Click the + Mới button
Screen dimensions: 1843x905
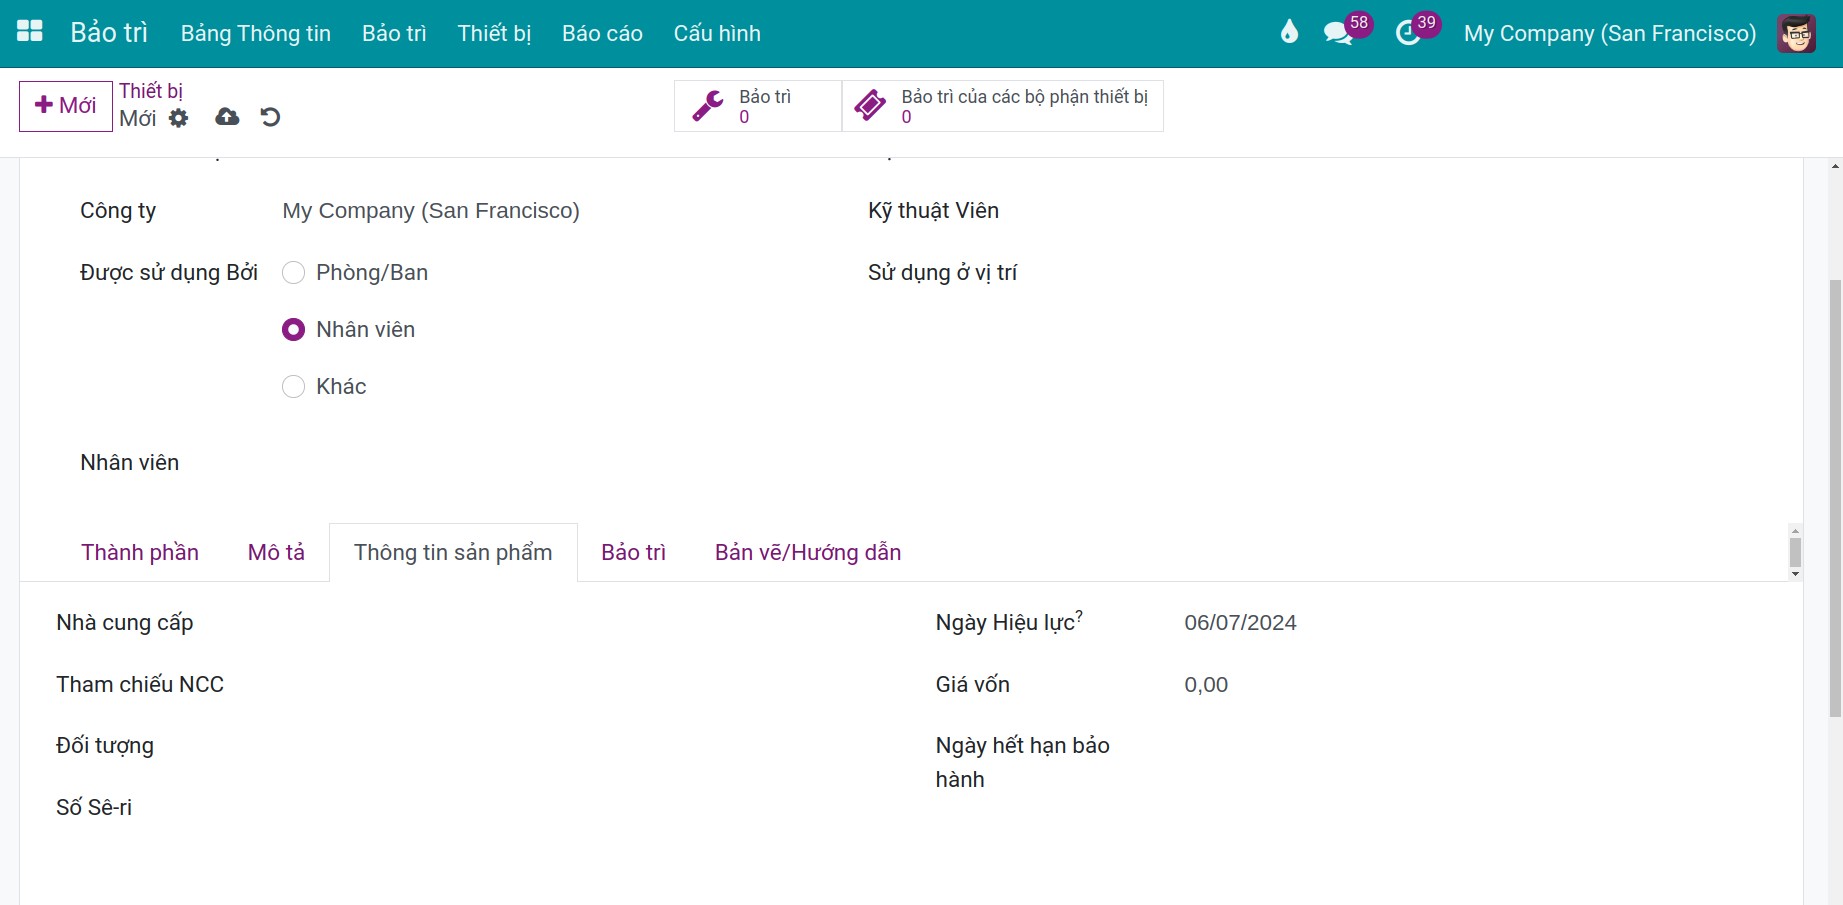click(66, 106)
